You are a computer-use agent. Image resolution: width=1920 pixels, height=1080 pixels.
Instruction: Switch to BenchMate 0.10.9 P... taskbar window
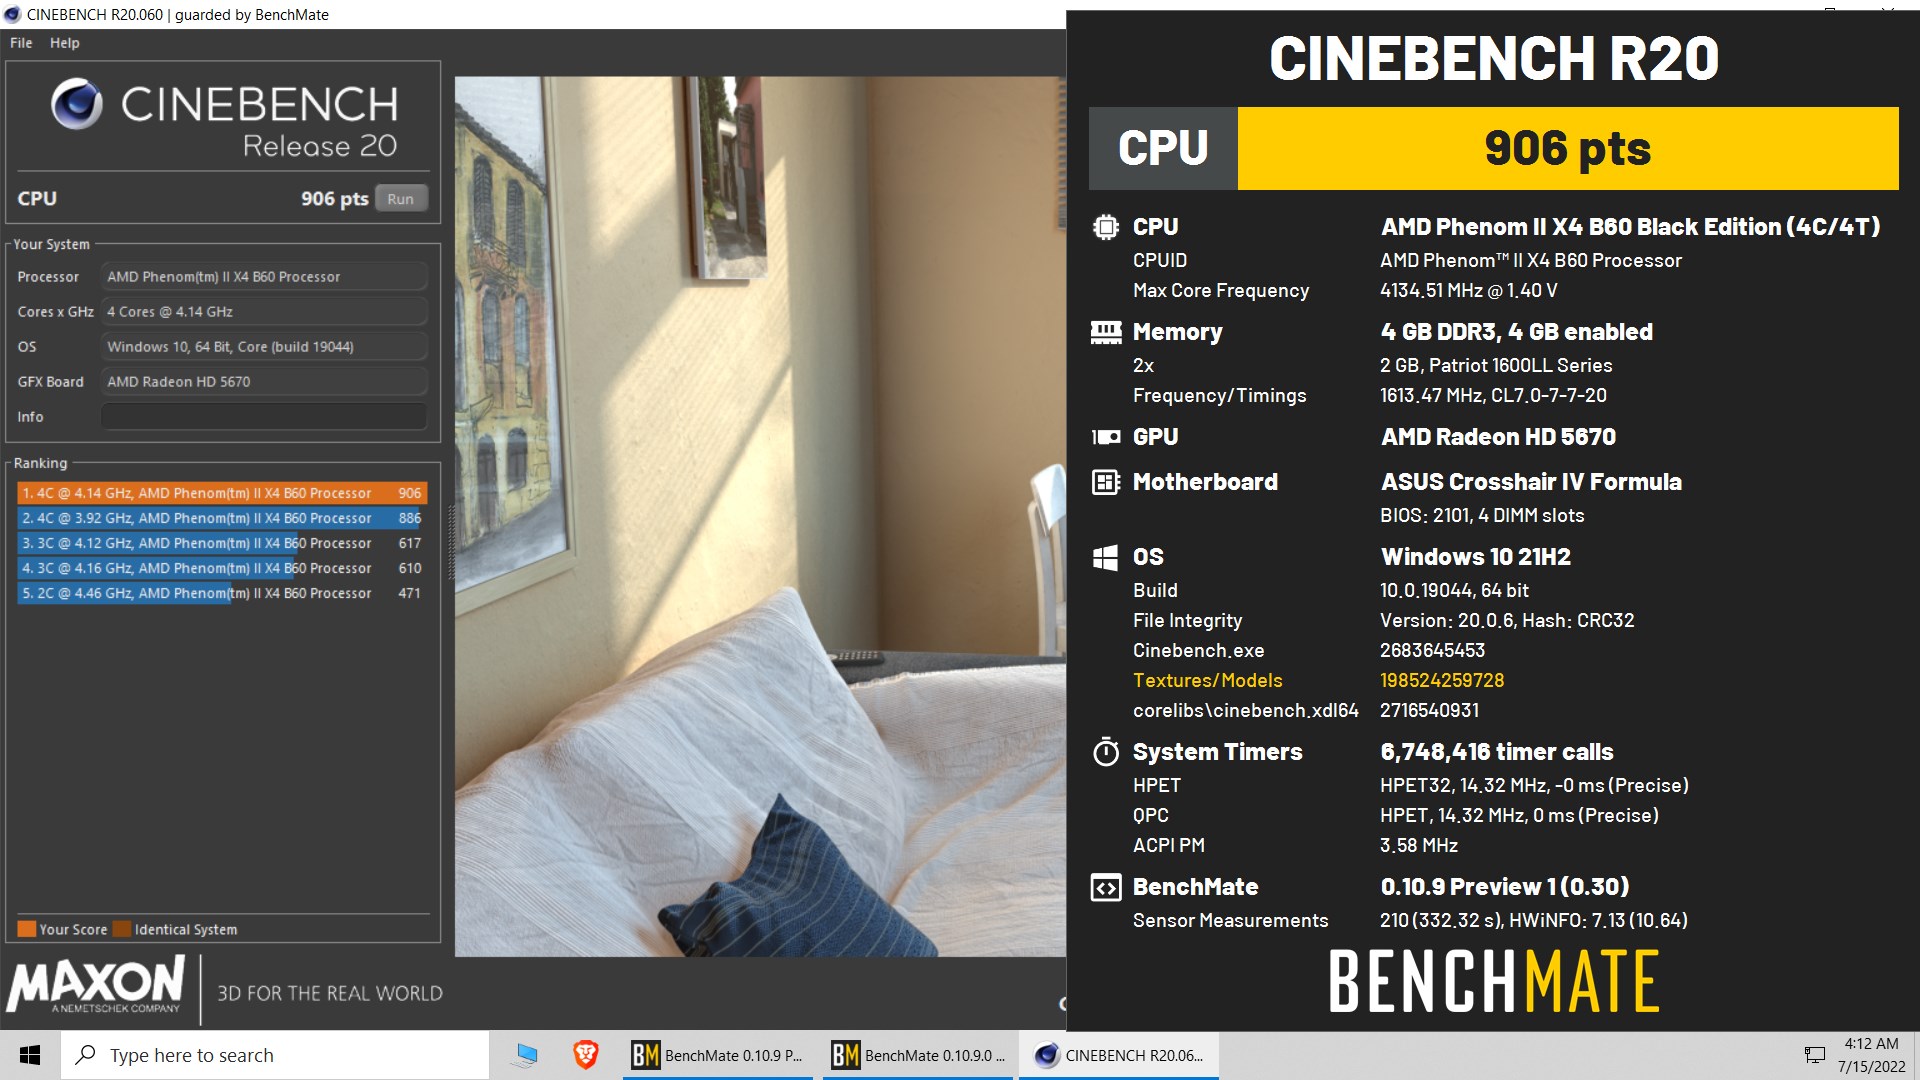(719, 1055)
